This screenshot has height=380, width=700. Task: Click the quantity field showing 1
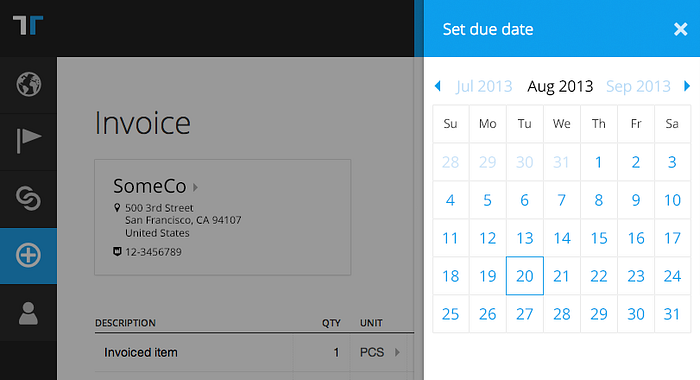321,353
